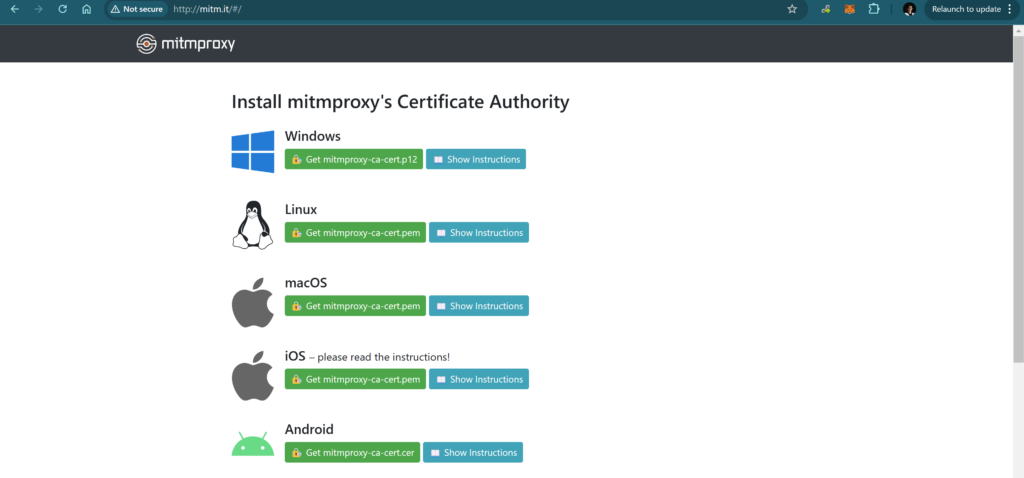Viewport: 1024px width, 478px height.
Task: Click the Linux penguin icon
Action: [253, 225]
